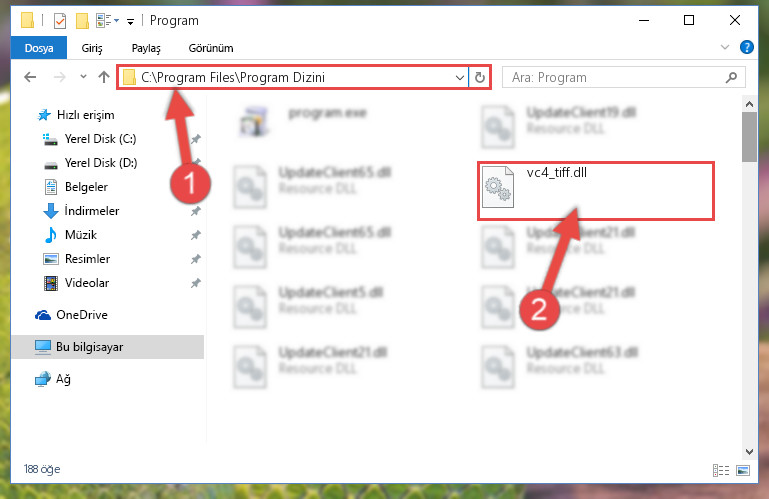
Task: Select the vc4_tiff.dll file
Action: click(x=595, y=190)
